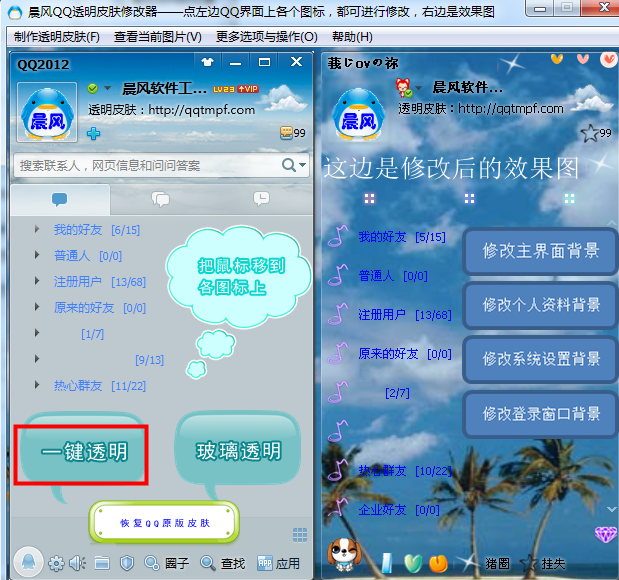Click the 玻璃透明 button
This screenshot has height=580, width=619.
[238, 450]
